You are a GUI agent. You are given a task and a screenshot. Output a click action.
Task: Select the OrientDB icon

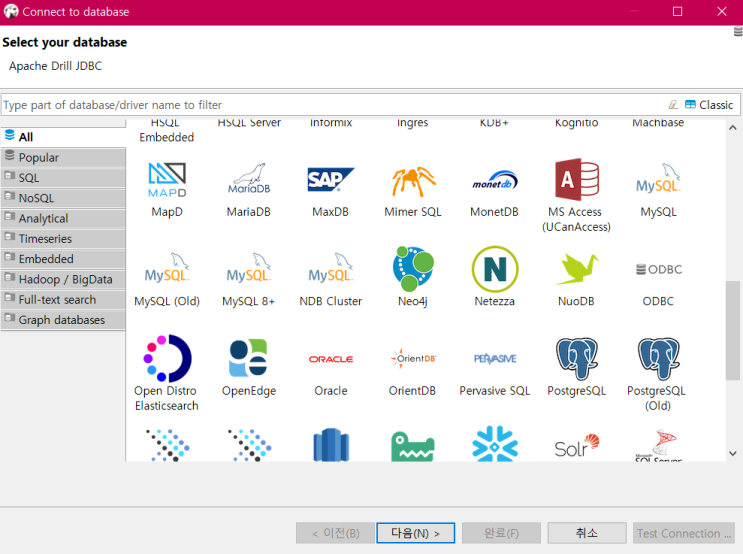pos(413,358)
